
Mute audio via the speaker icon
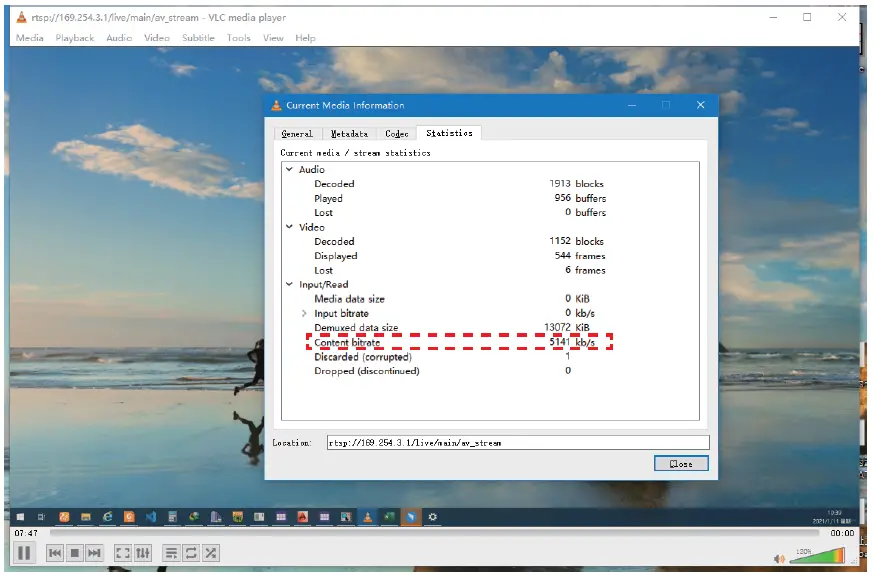click(x=779, y=558)
